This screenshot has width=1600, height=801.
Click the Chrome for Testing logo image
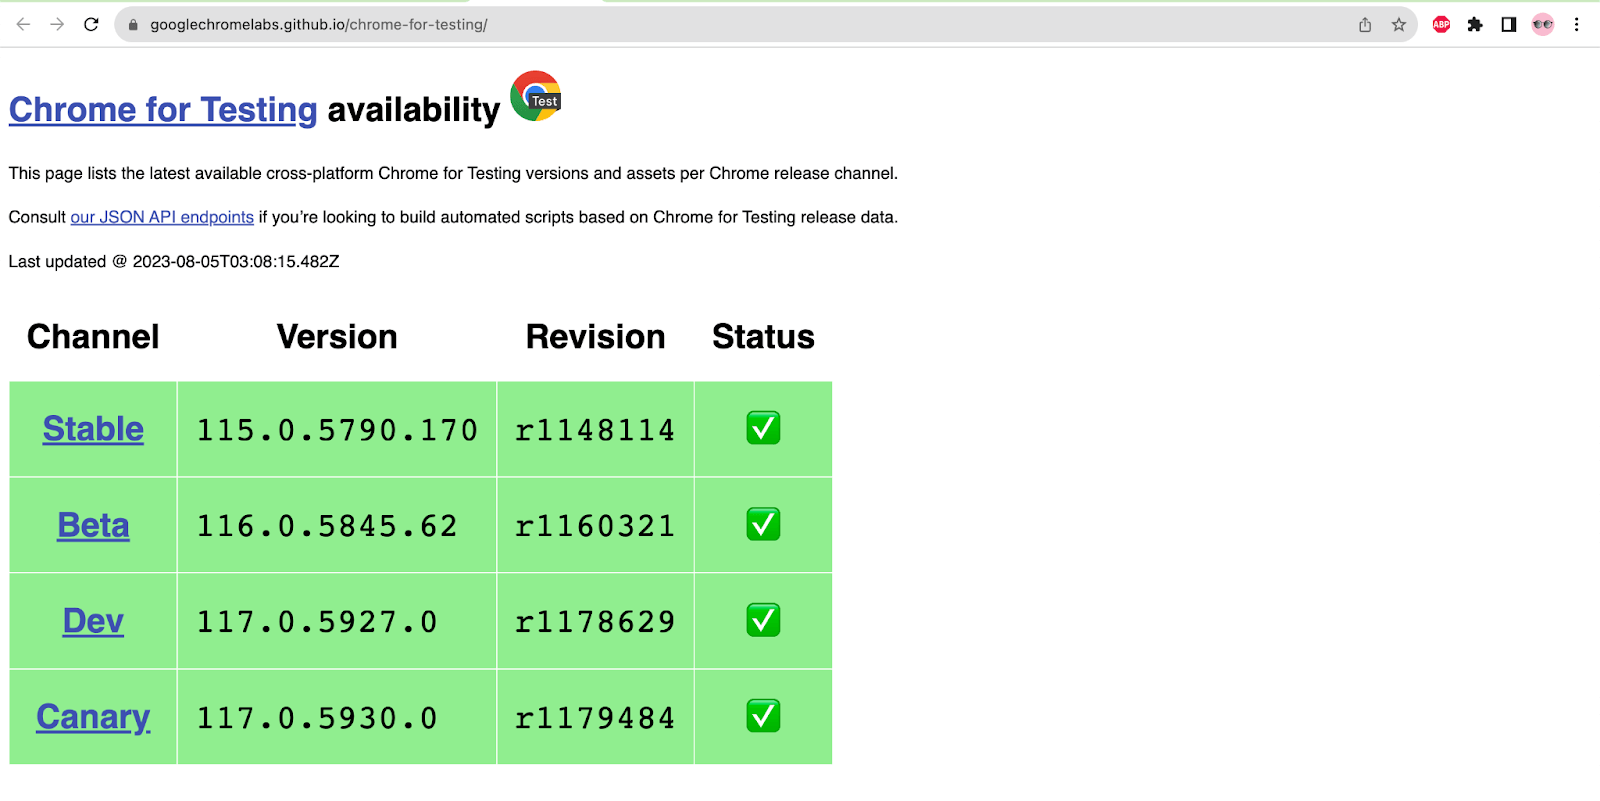536,96
